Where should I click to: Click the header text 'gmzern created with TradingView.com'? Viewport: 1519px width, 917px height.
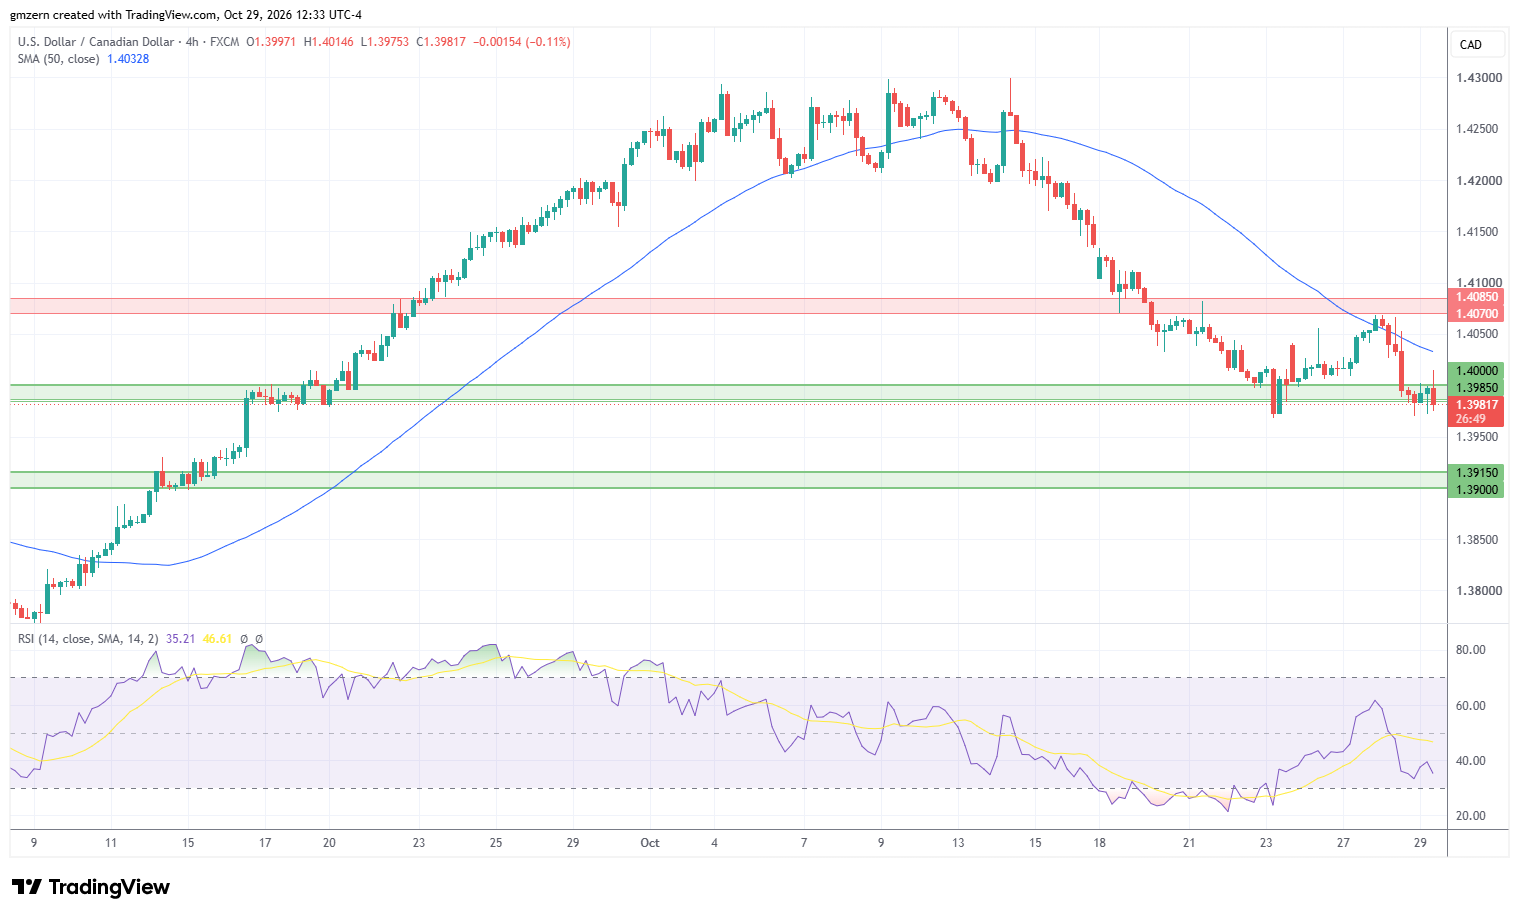[114, 15]
